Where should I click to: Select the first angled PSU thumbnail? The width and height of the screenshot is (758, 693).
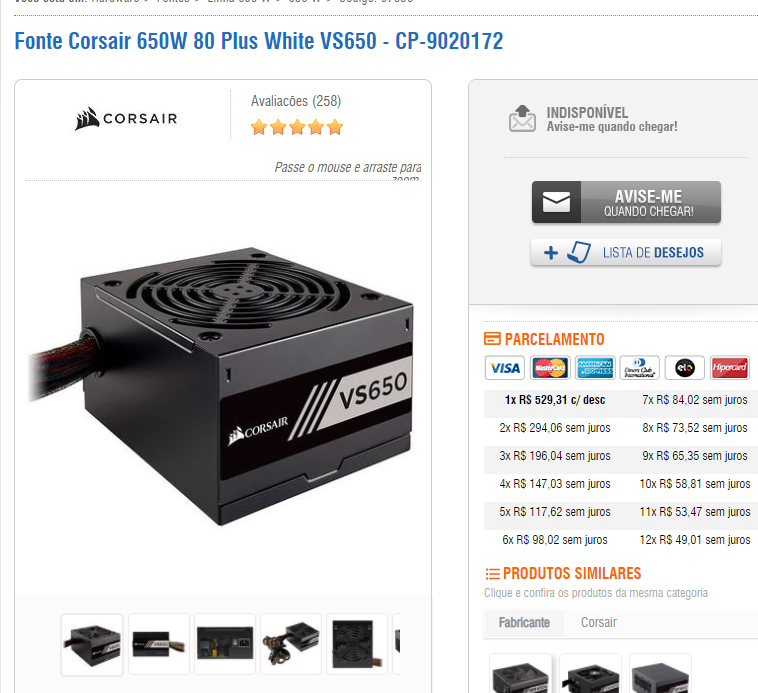92,645
